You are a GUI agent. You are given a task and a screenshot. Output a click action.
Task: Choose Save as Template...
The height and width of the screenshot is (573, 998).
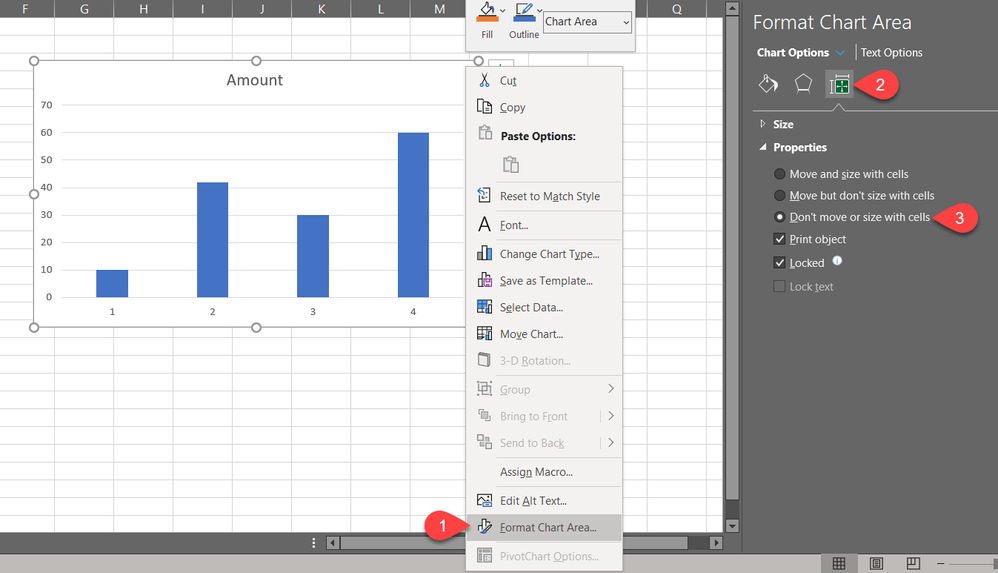(x=544, y=281)
